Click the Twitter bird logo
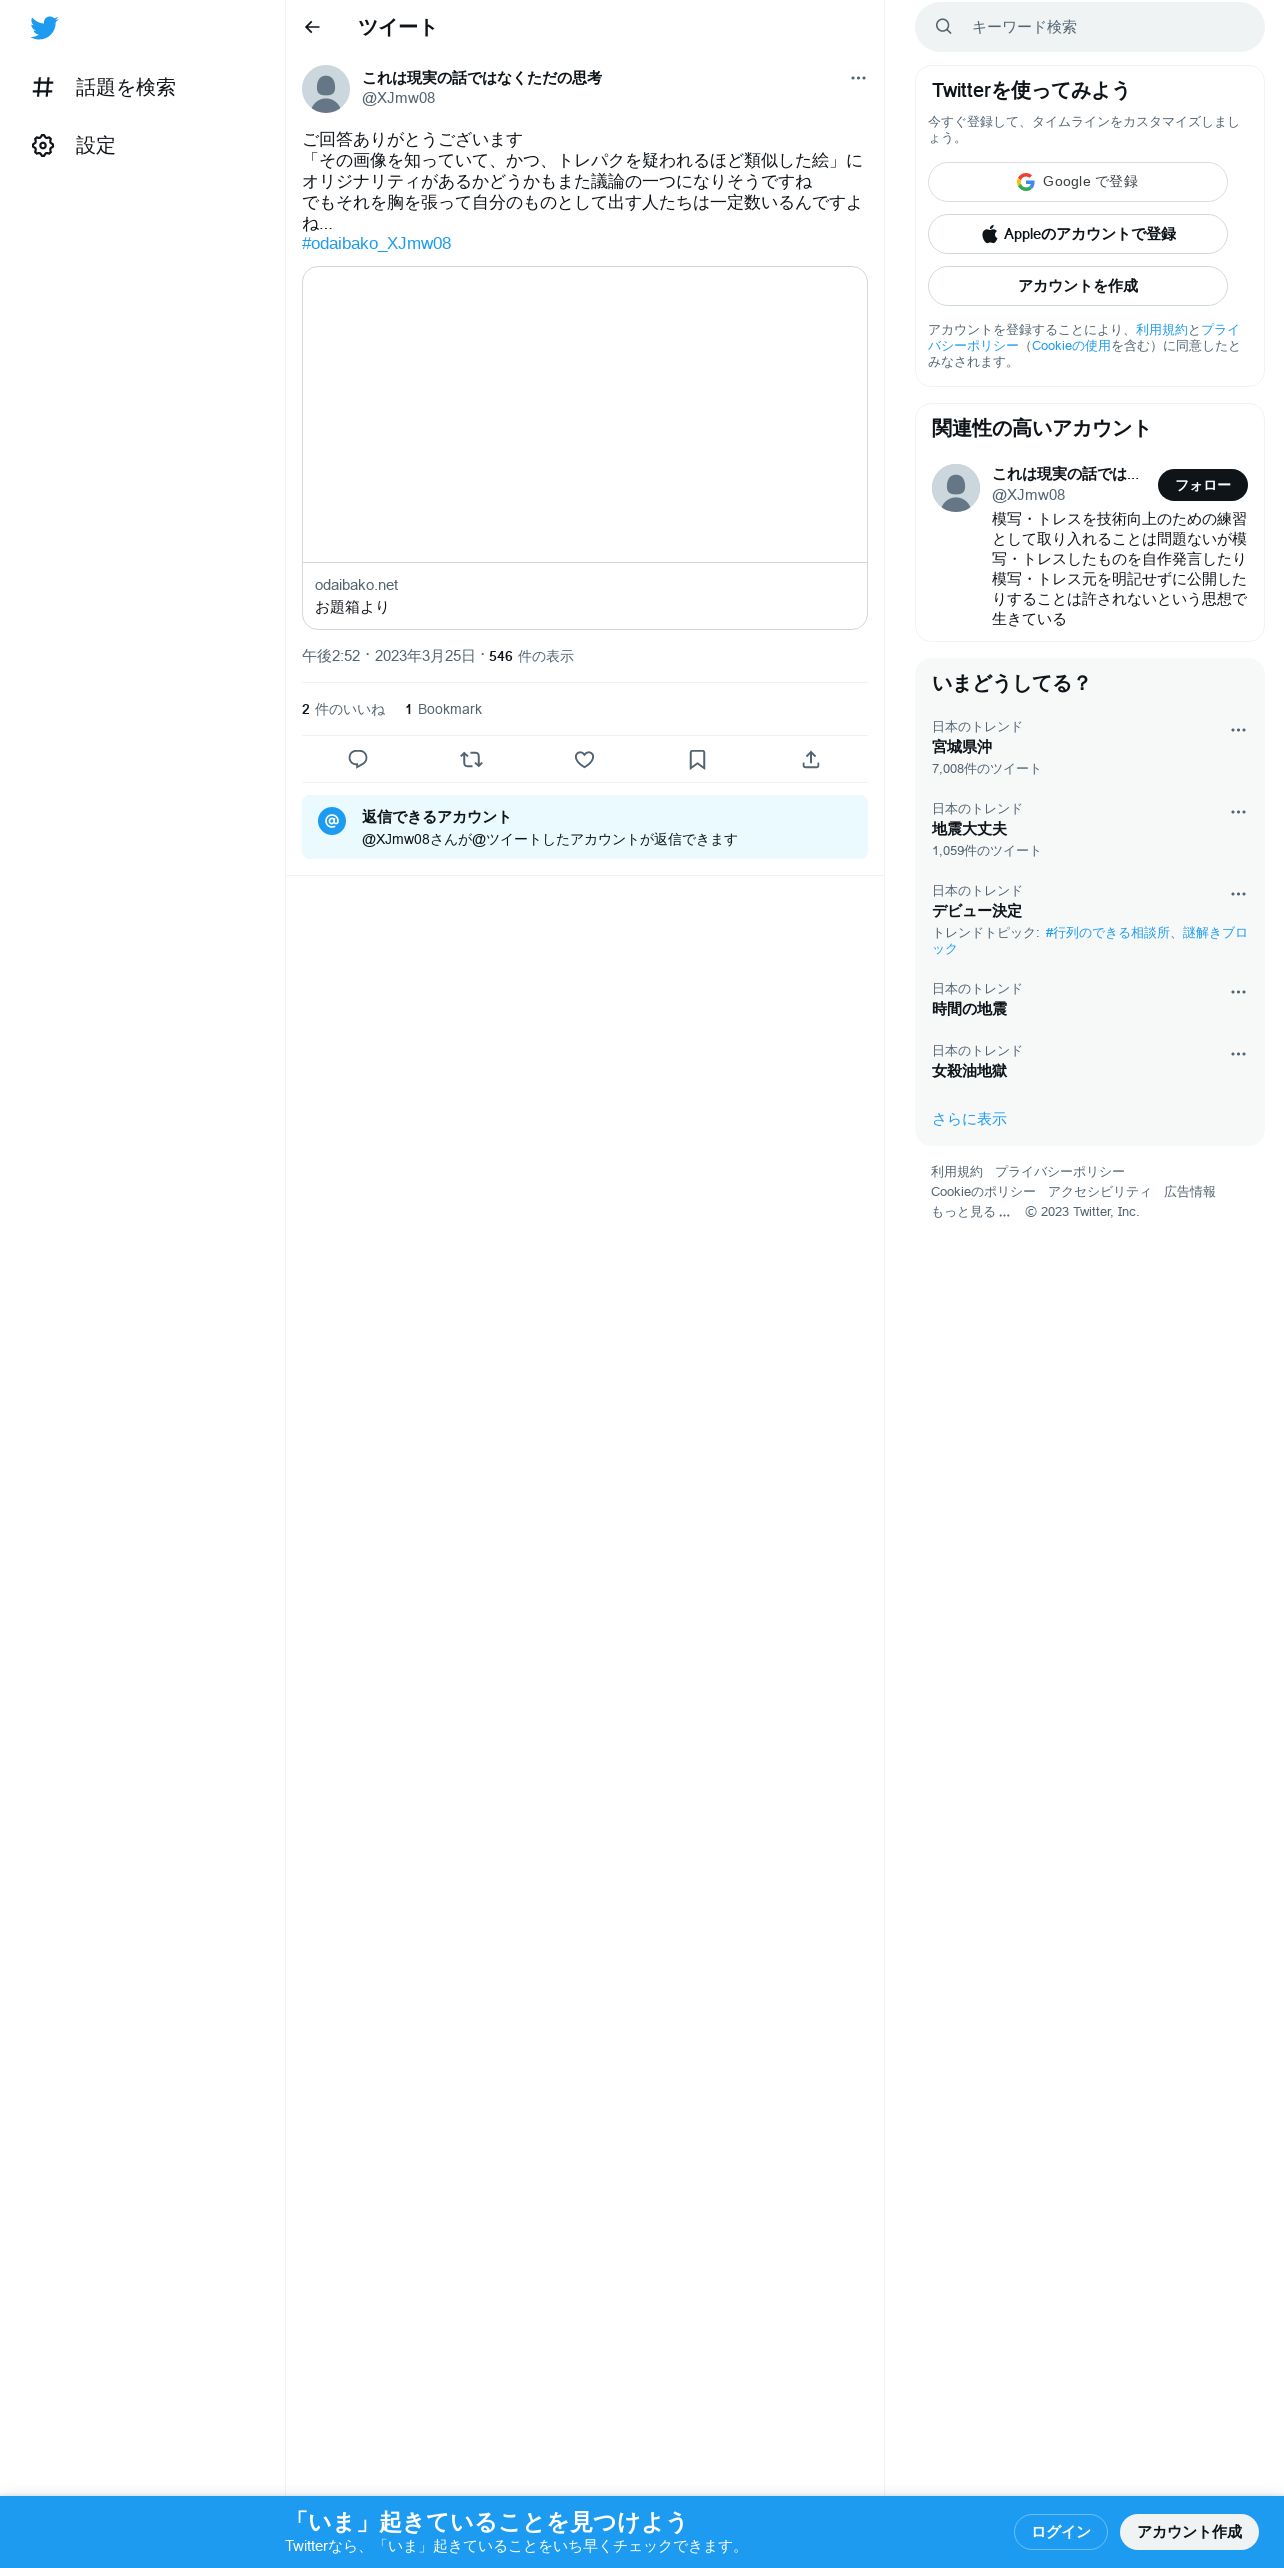The image size is (1284, 2568). [44, 28]
